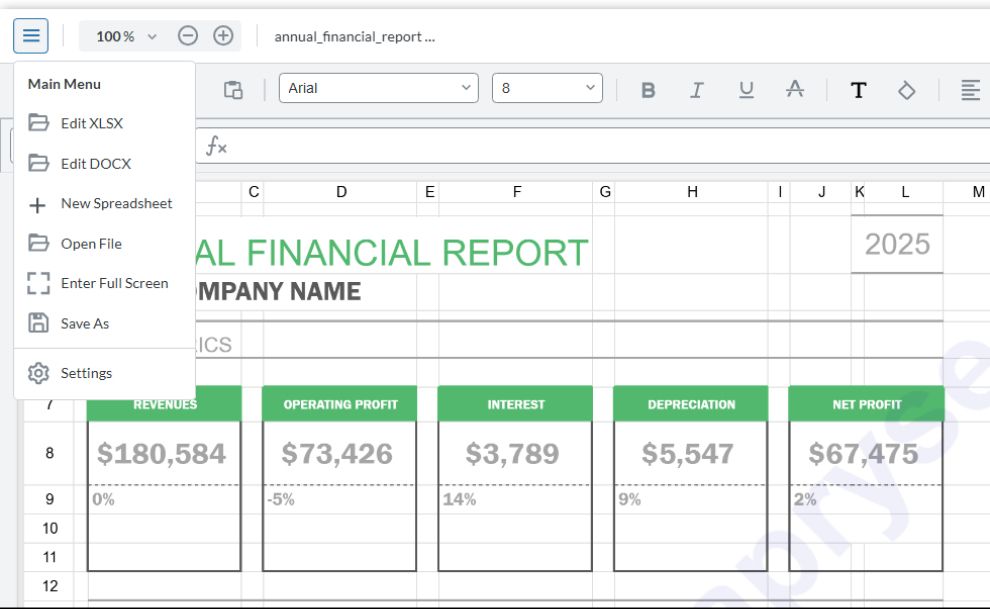The height and width of the screenshot is (609, 990).
Task: Click the 2025 year cell
Action: [x=897, y=244]
